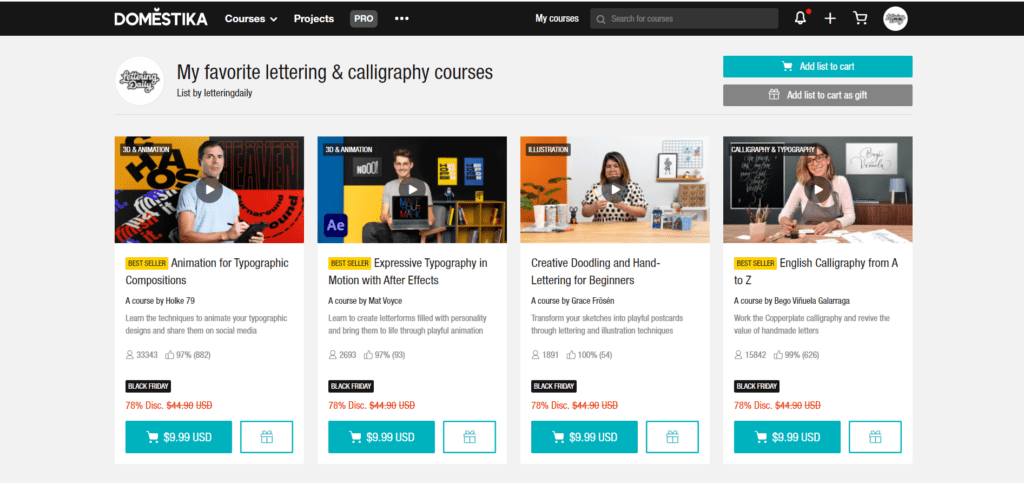The width and height of the screenshot is (1024, 483).
Task: Click gift icon for English Calligraphy course
Action: (875, 437)
